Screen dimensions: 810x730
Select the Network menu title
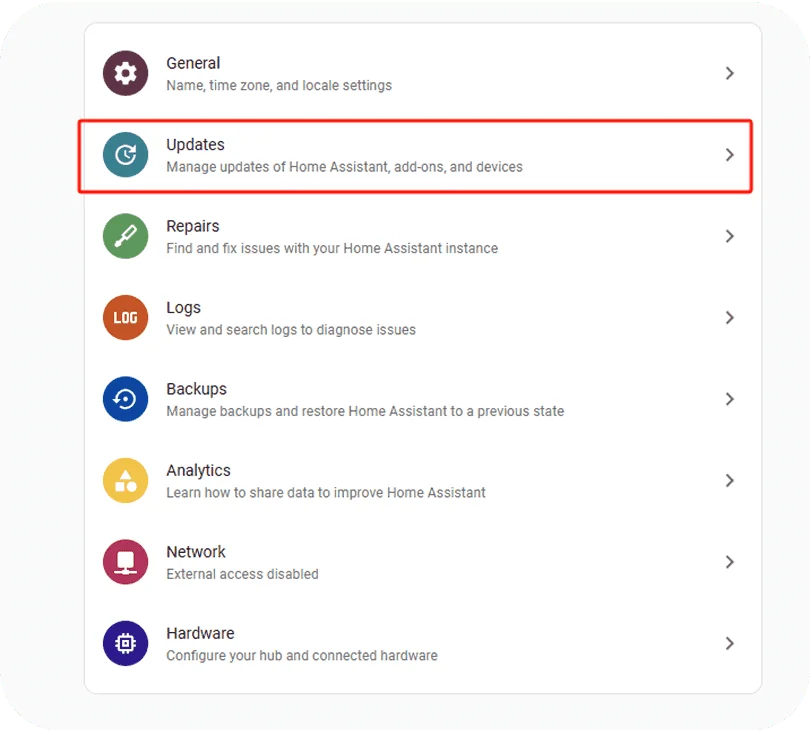196,552
